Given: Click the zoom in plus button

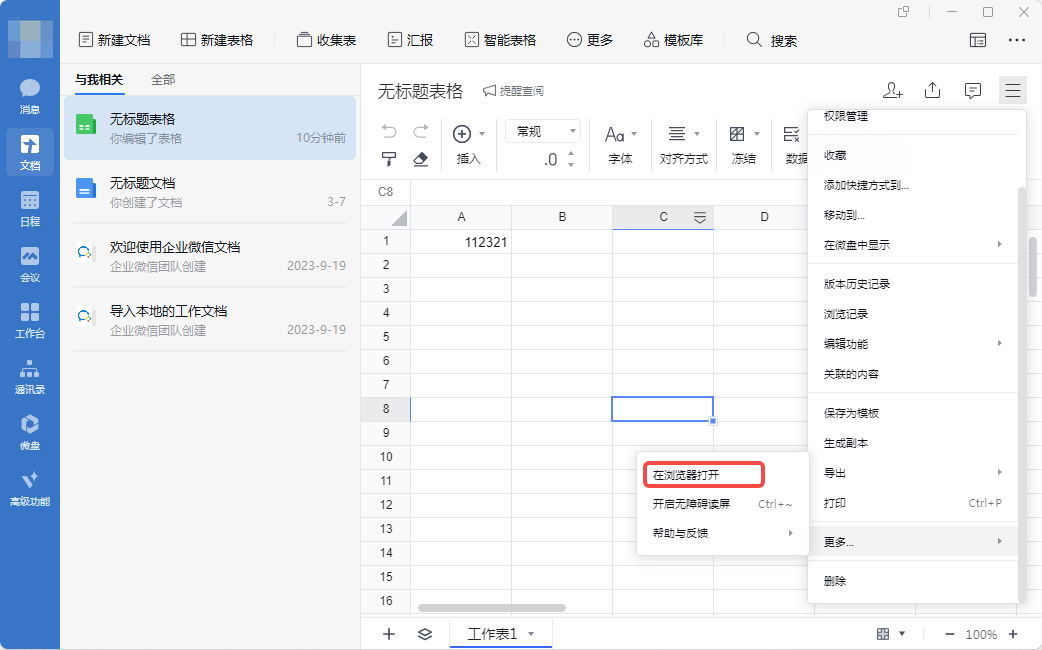Looking at the screenshot, I should pyautogui.click(x=1013, y=634).
